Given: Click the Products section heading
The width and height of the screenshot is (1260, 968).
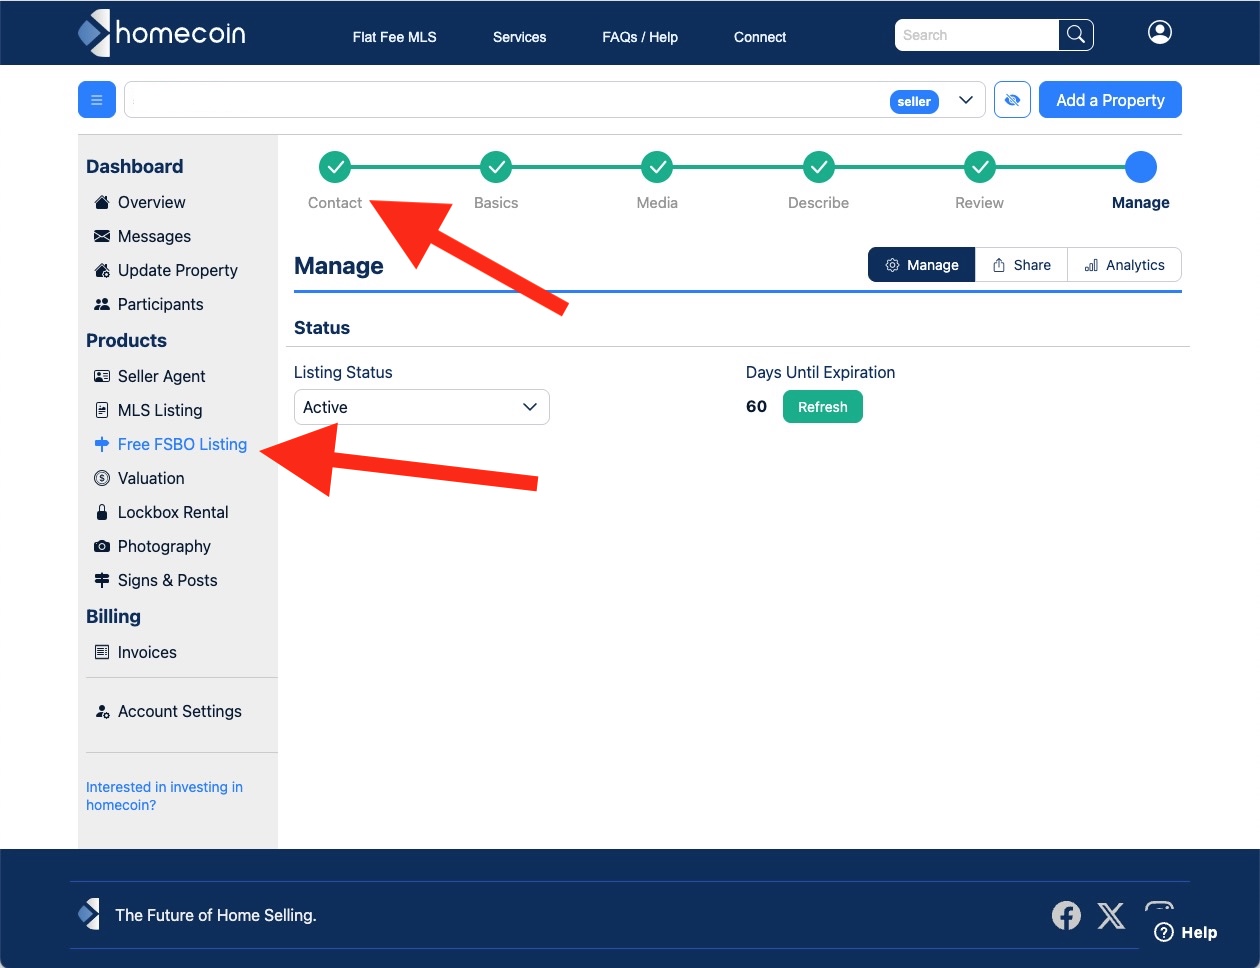Looking at the screenshot, I should coord(126,340).
